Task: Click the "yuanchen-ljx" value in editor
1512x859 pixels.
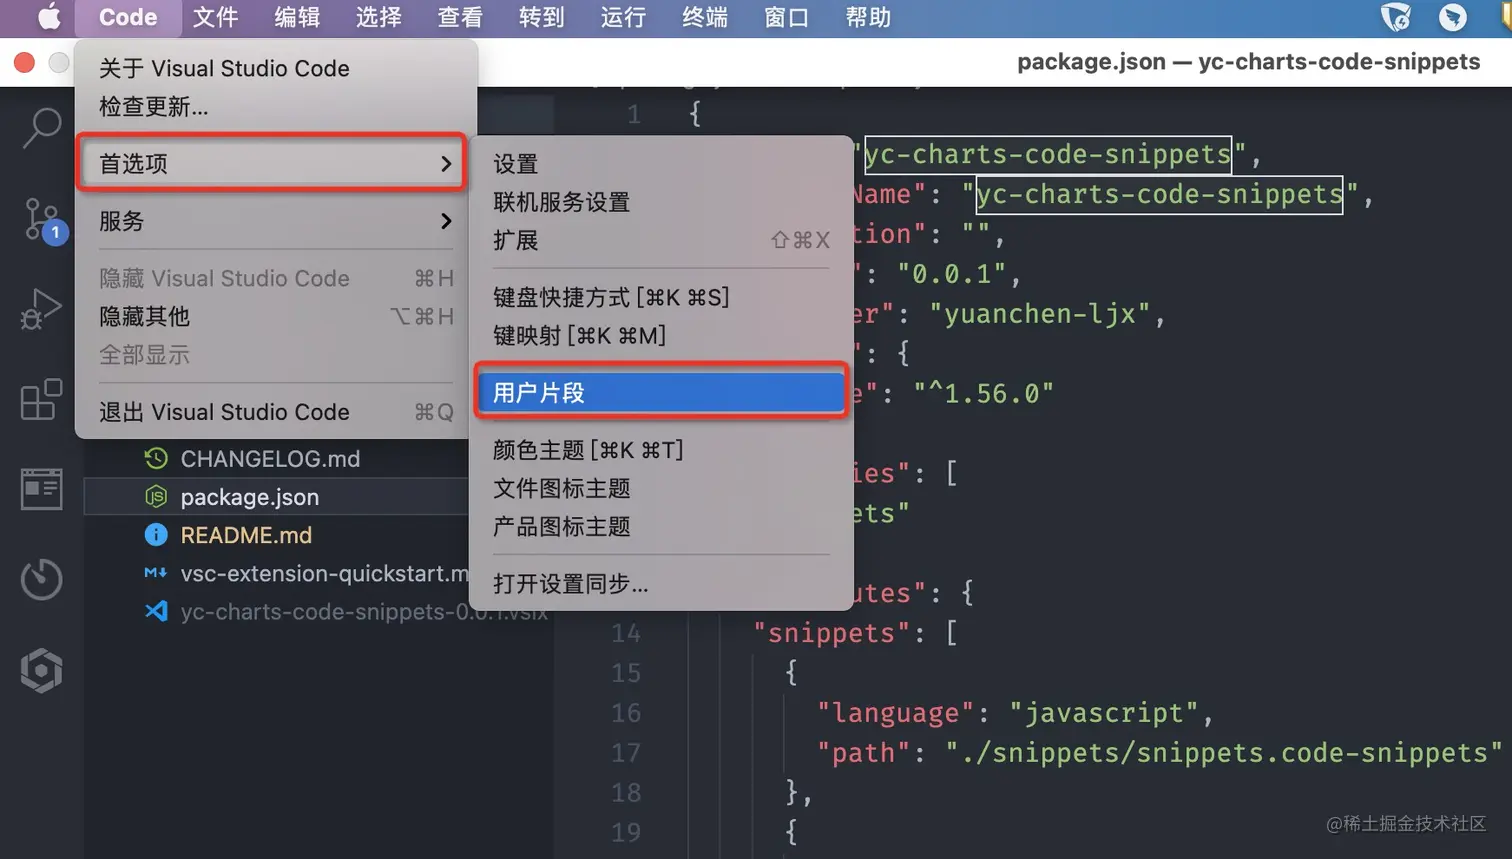Action: point(1040,314)
